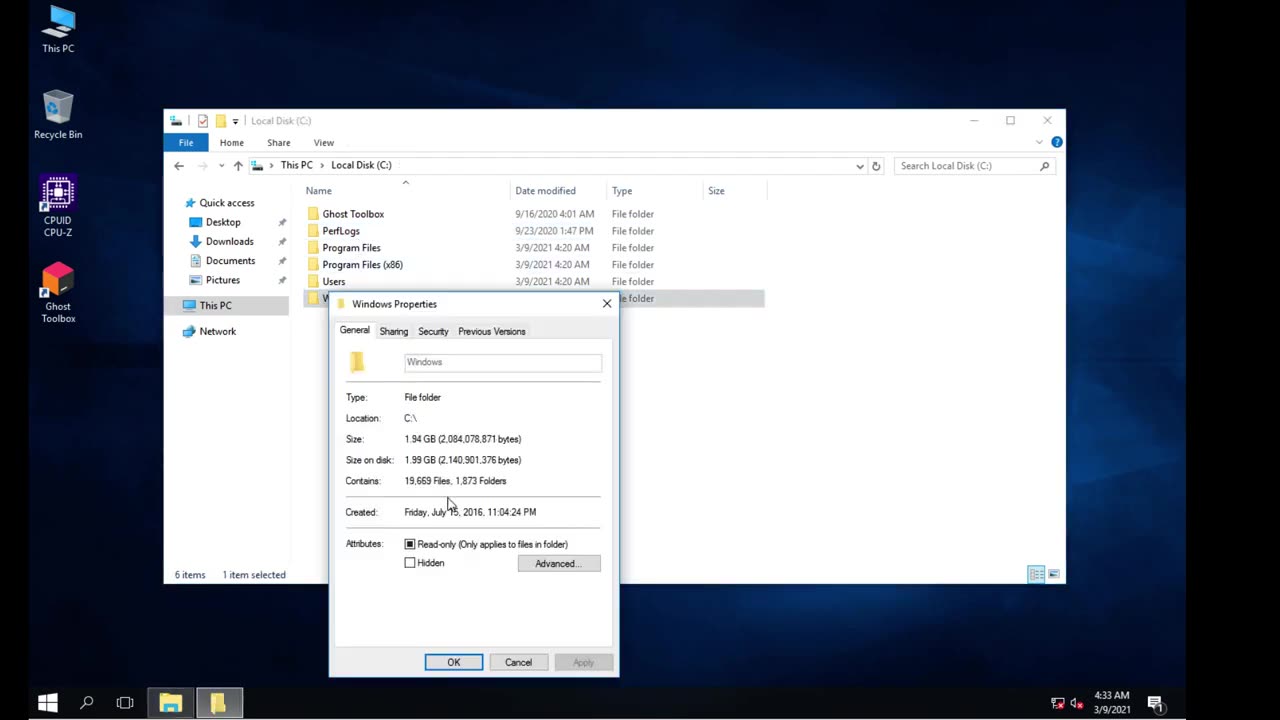Toggle the Read-only attribute checkbox
Screen dimensions: 1280x720
coord(410,544)
